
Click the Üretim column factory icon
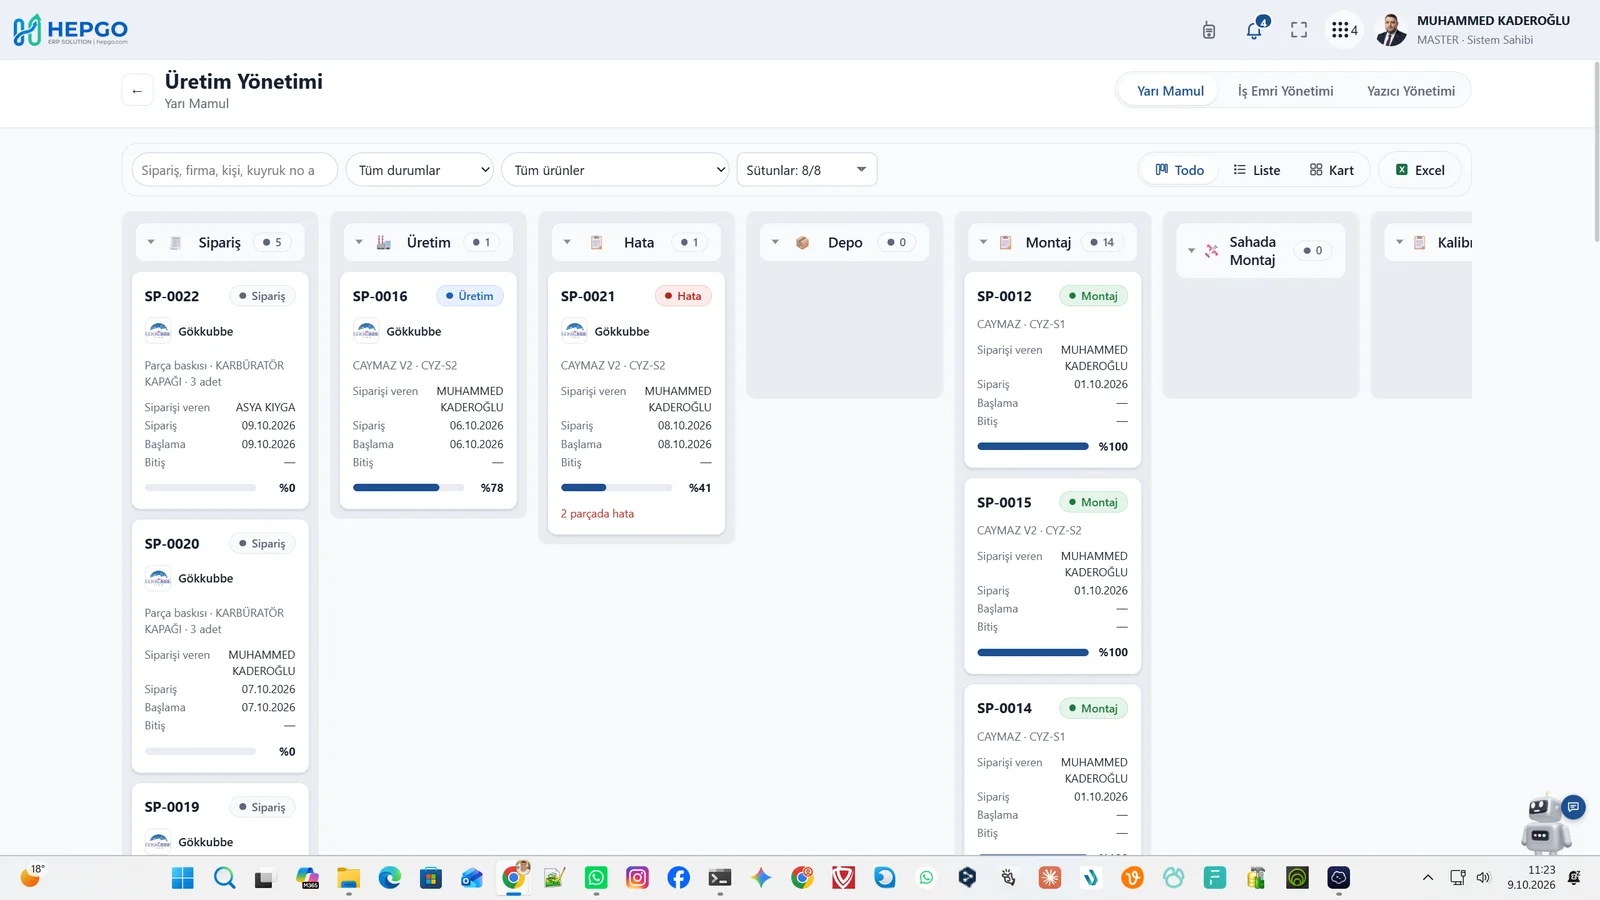(383, 242)
